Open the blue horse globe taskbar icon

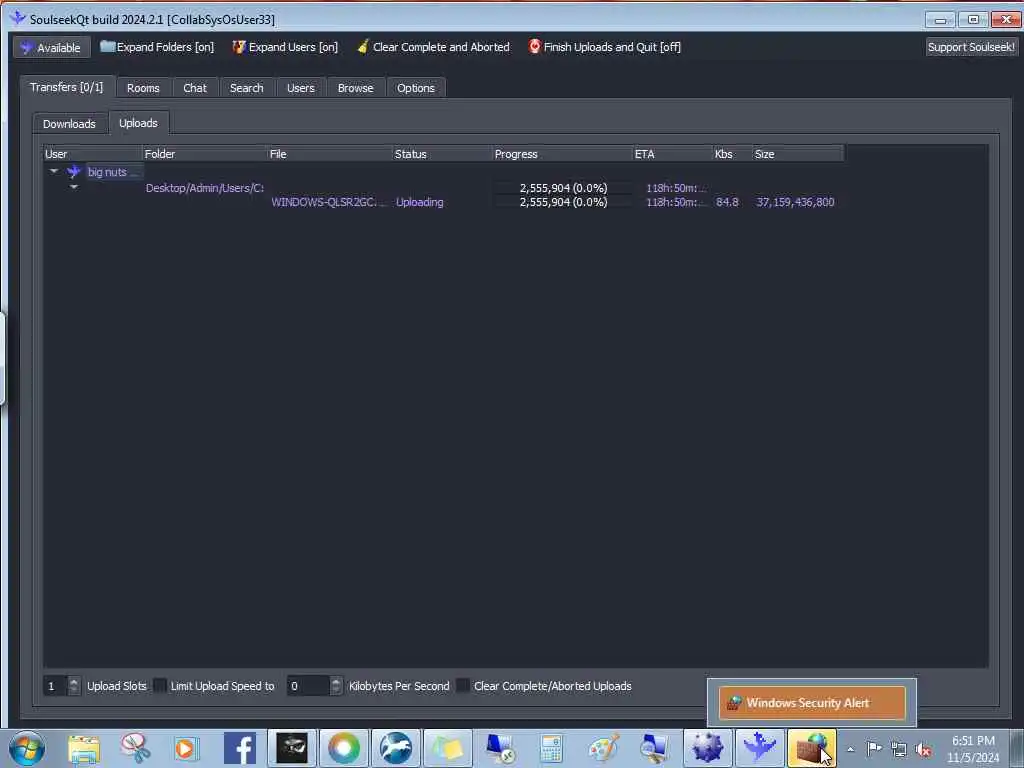coord(396,748)
